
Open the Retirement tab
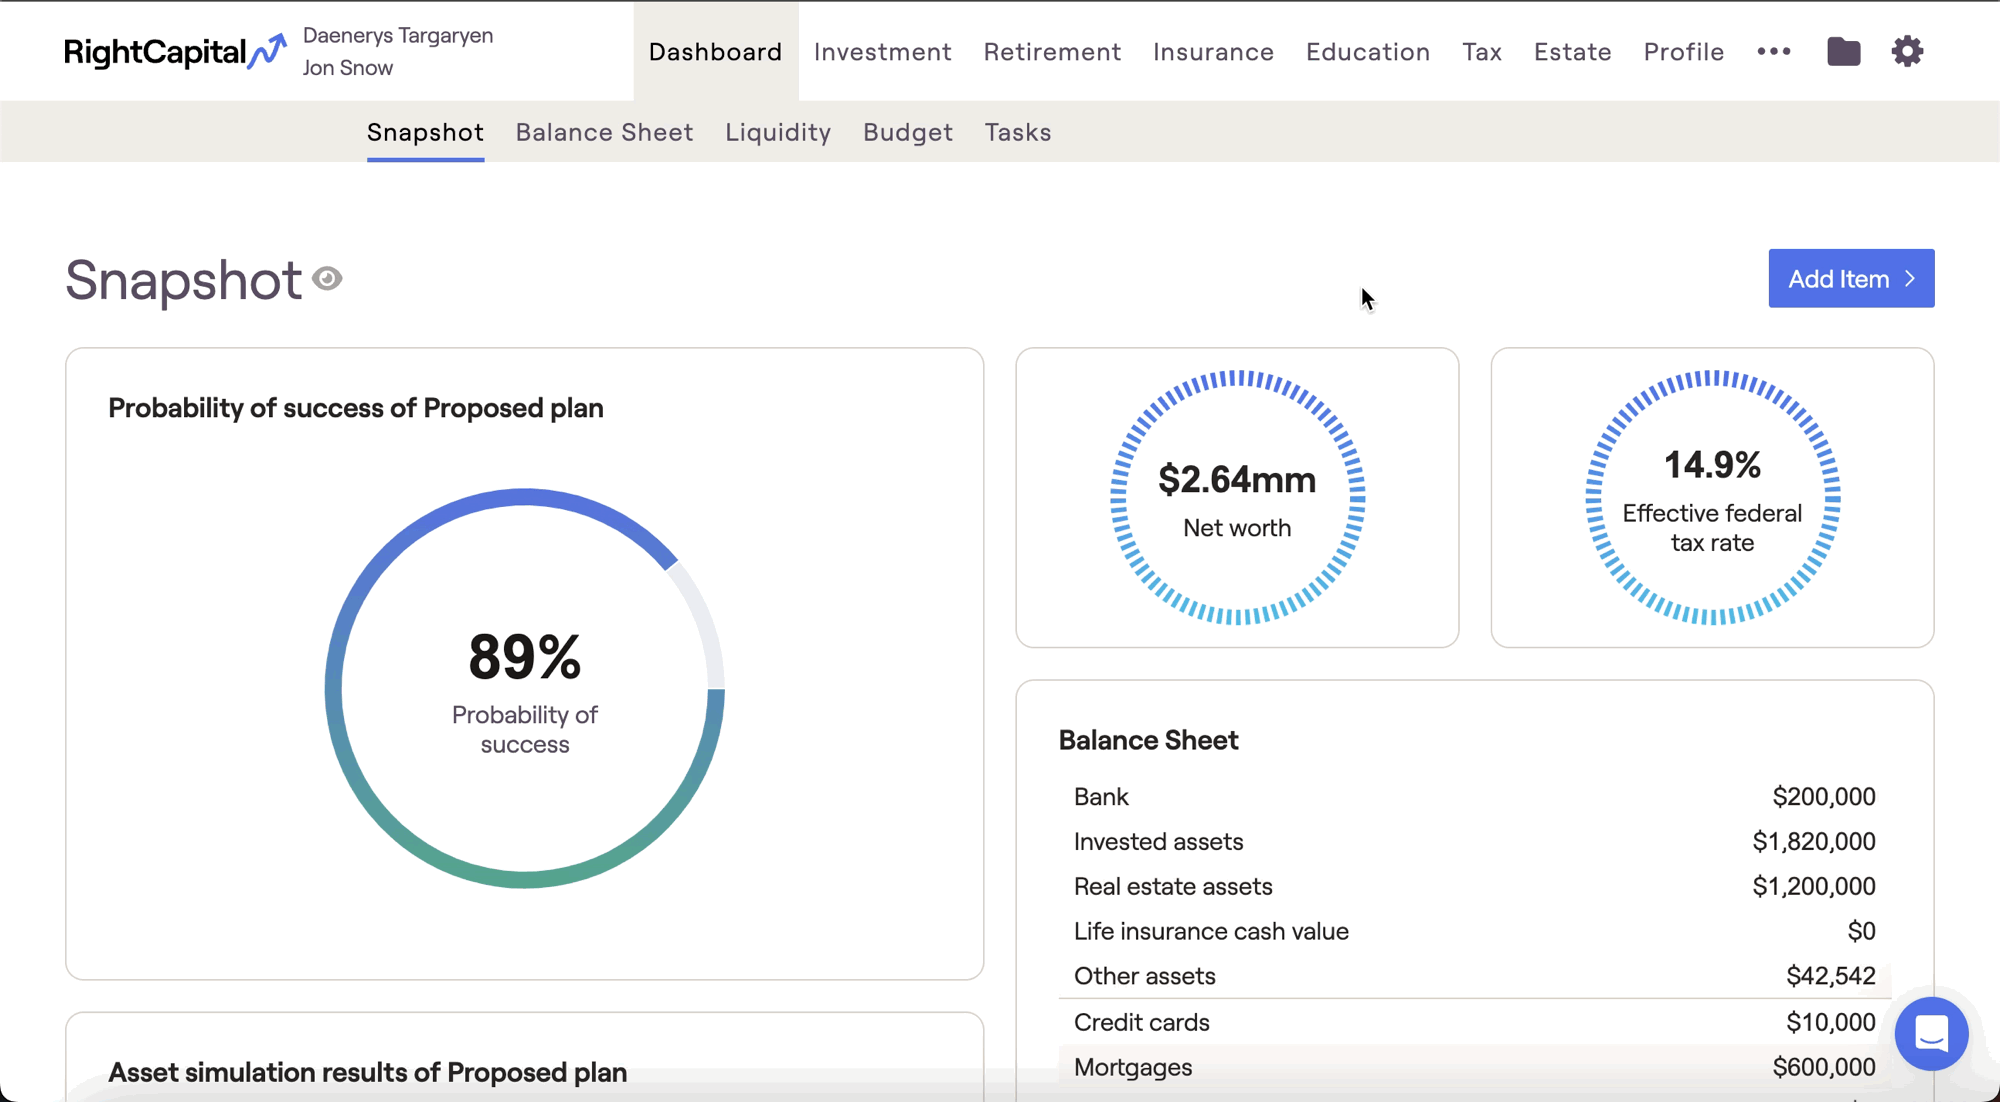[x=1052, y=51]
